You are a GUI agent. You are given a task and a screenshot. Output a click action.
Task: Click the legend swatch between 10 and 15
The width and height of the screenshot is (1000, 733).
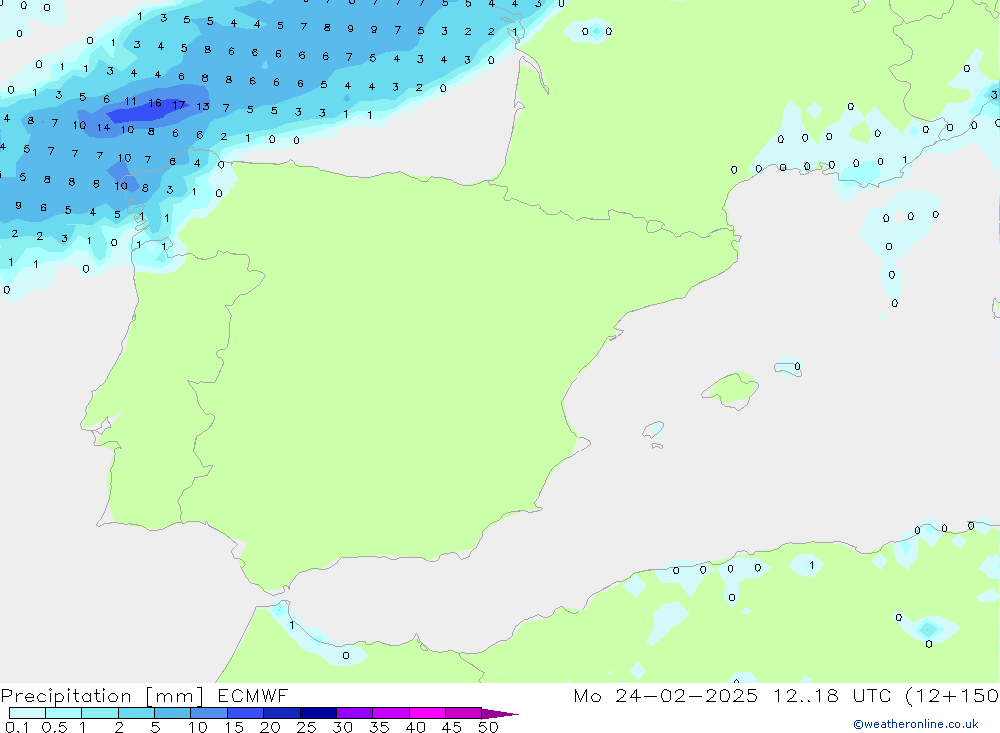pyautogui.click(x=209, y=713)
